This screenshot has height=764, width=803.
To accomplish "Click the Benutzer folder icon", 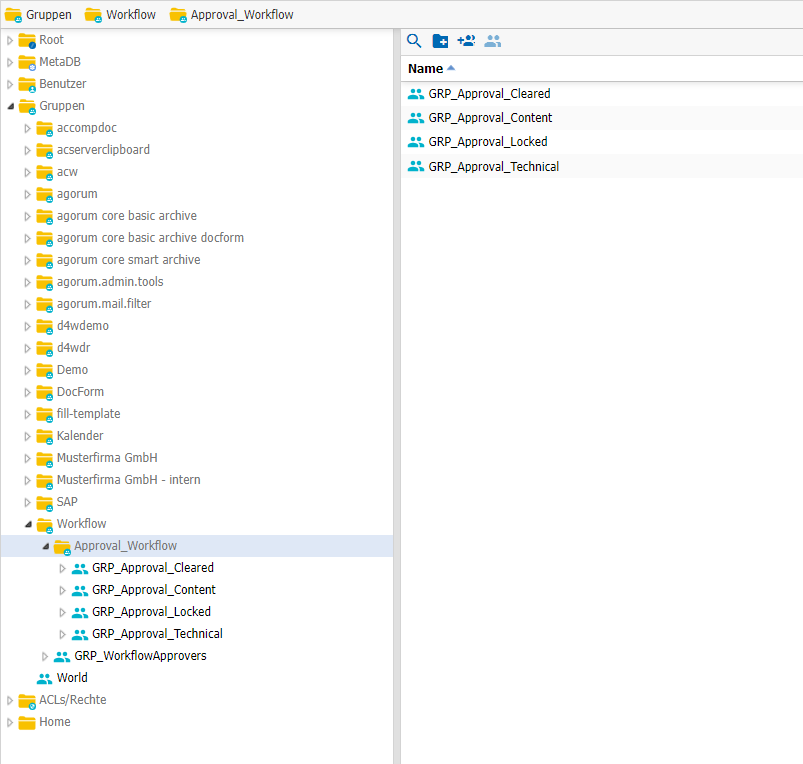I will coord(27,84).
